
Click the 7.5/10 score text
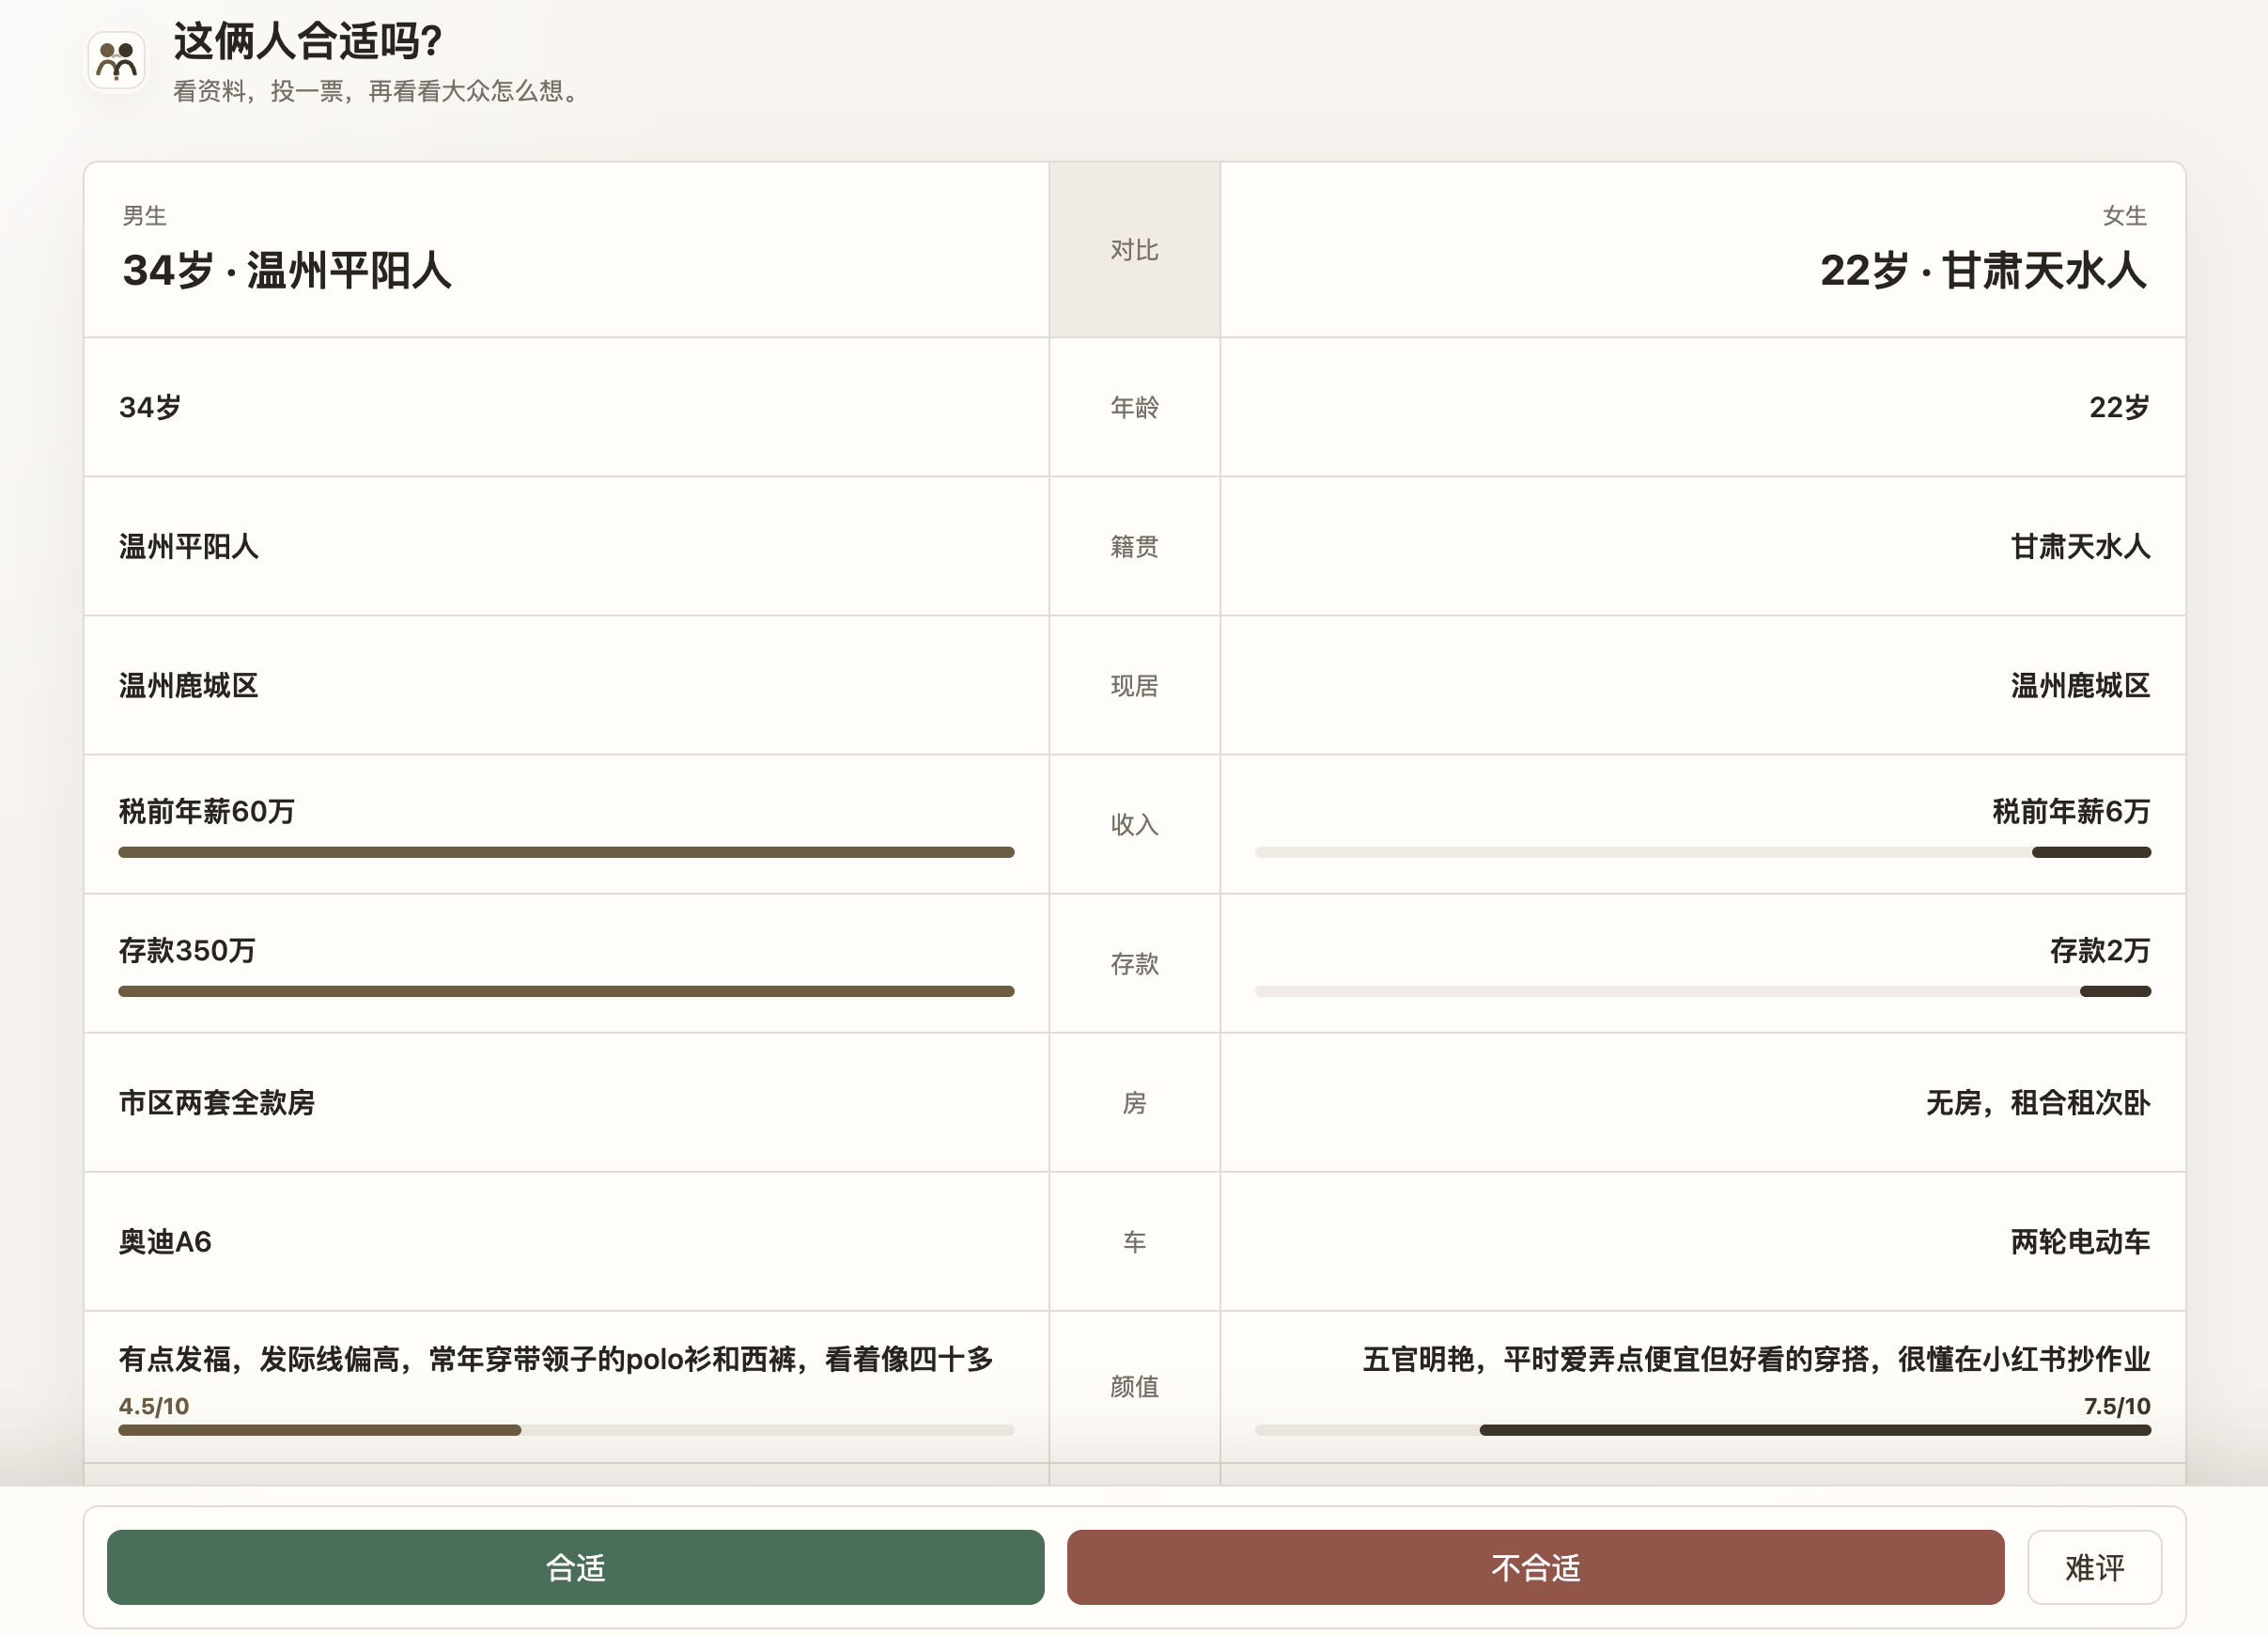tap(2117, 1406)
